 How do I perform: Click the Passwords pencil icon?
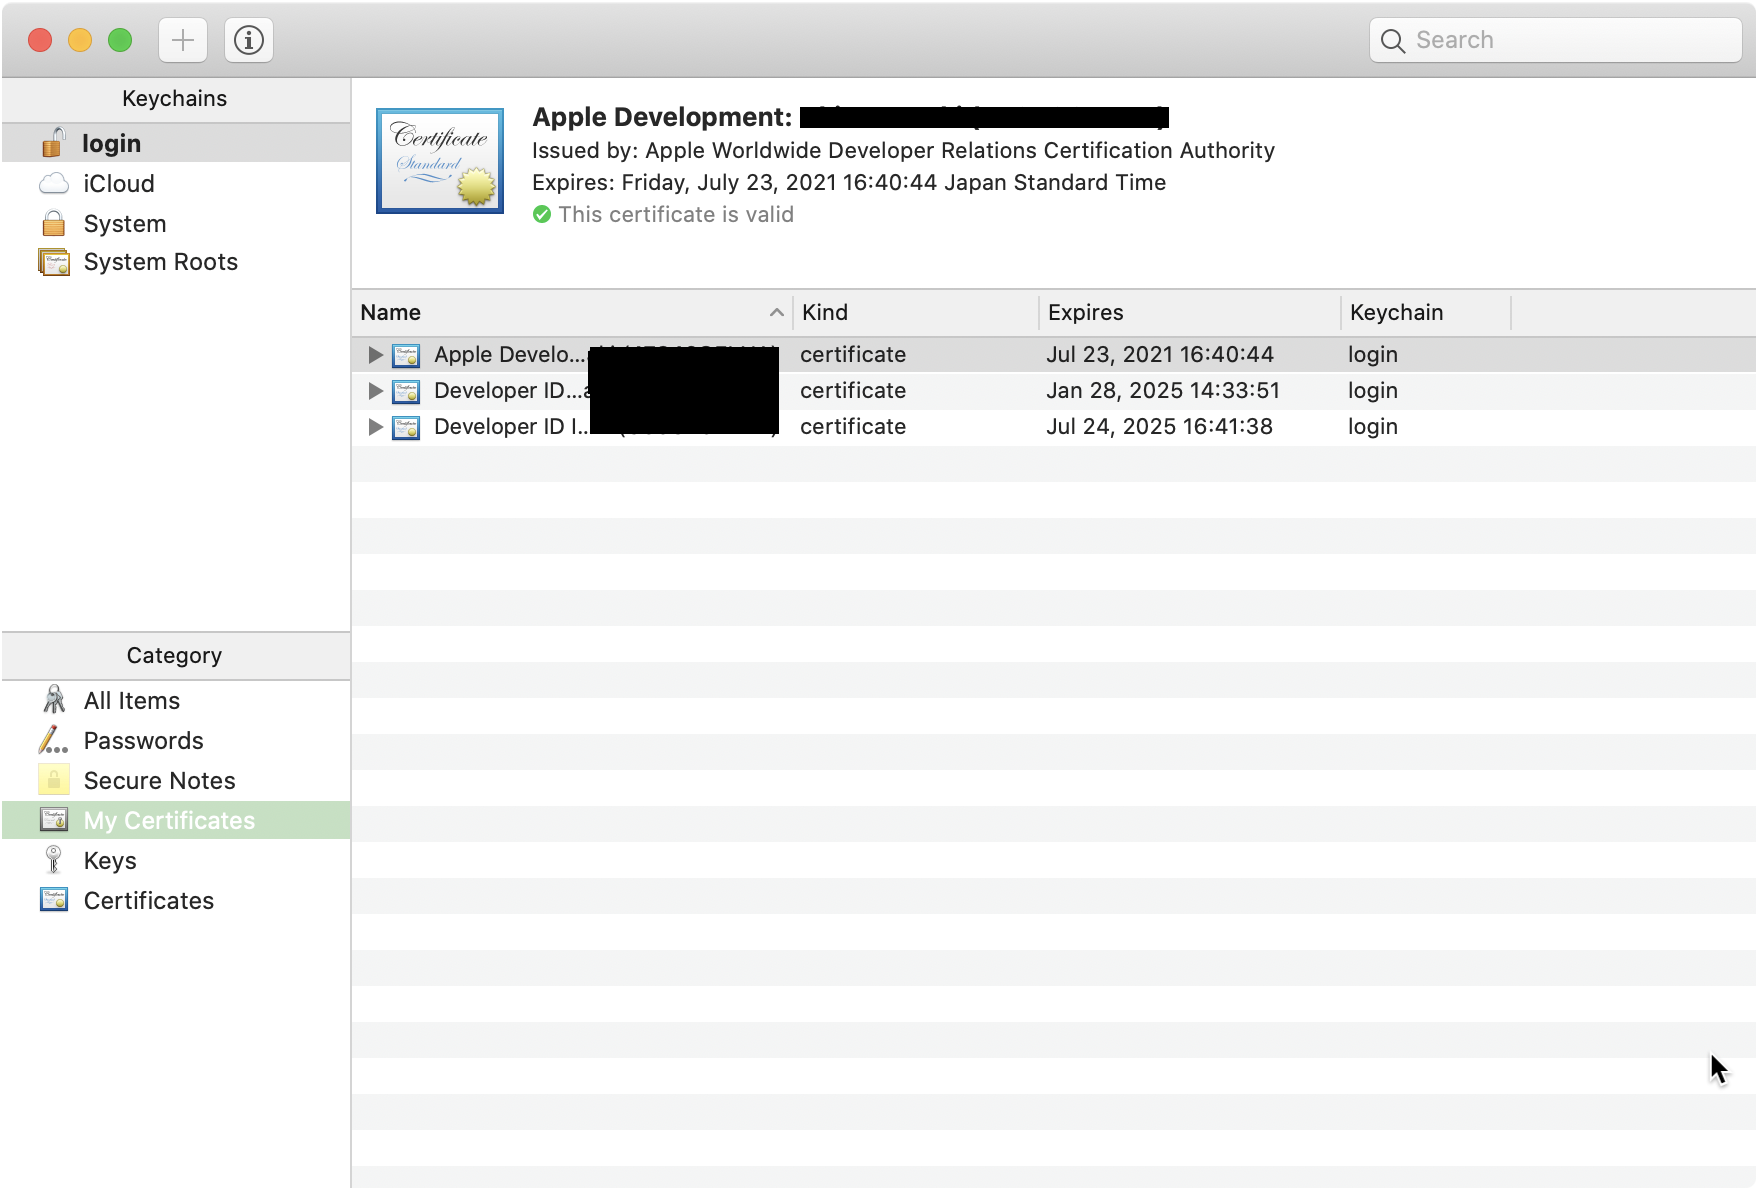(54, 740)
